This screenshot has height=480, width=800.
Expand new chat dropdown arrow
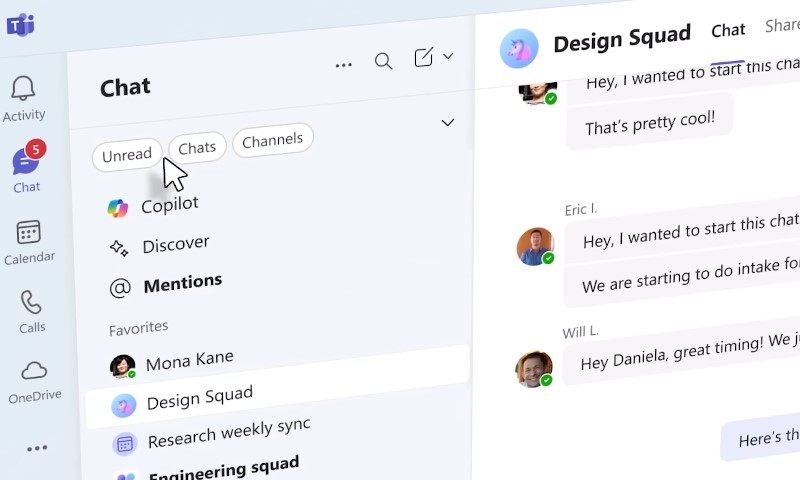(x=448, y=56)
